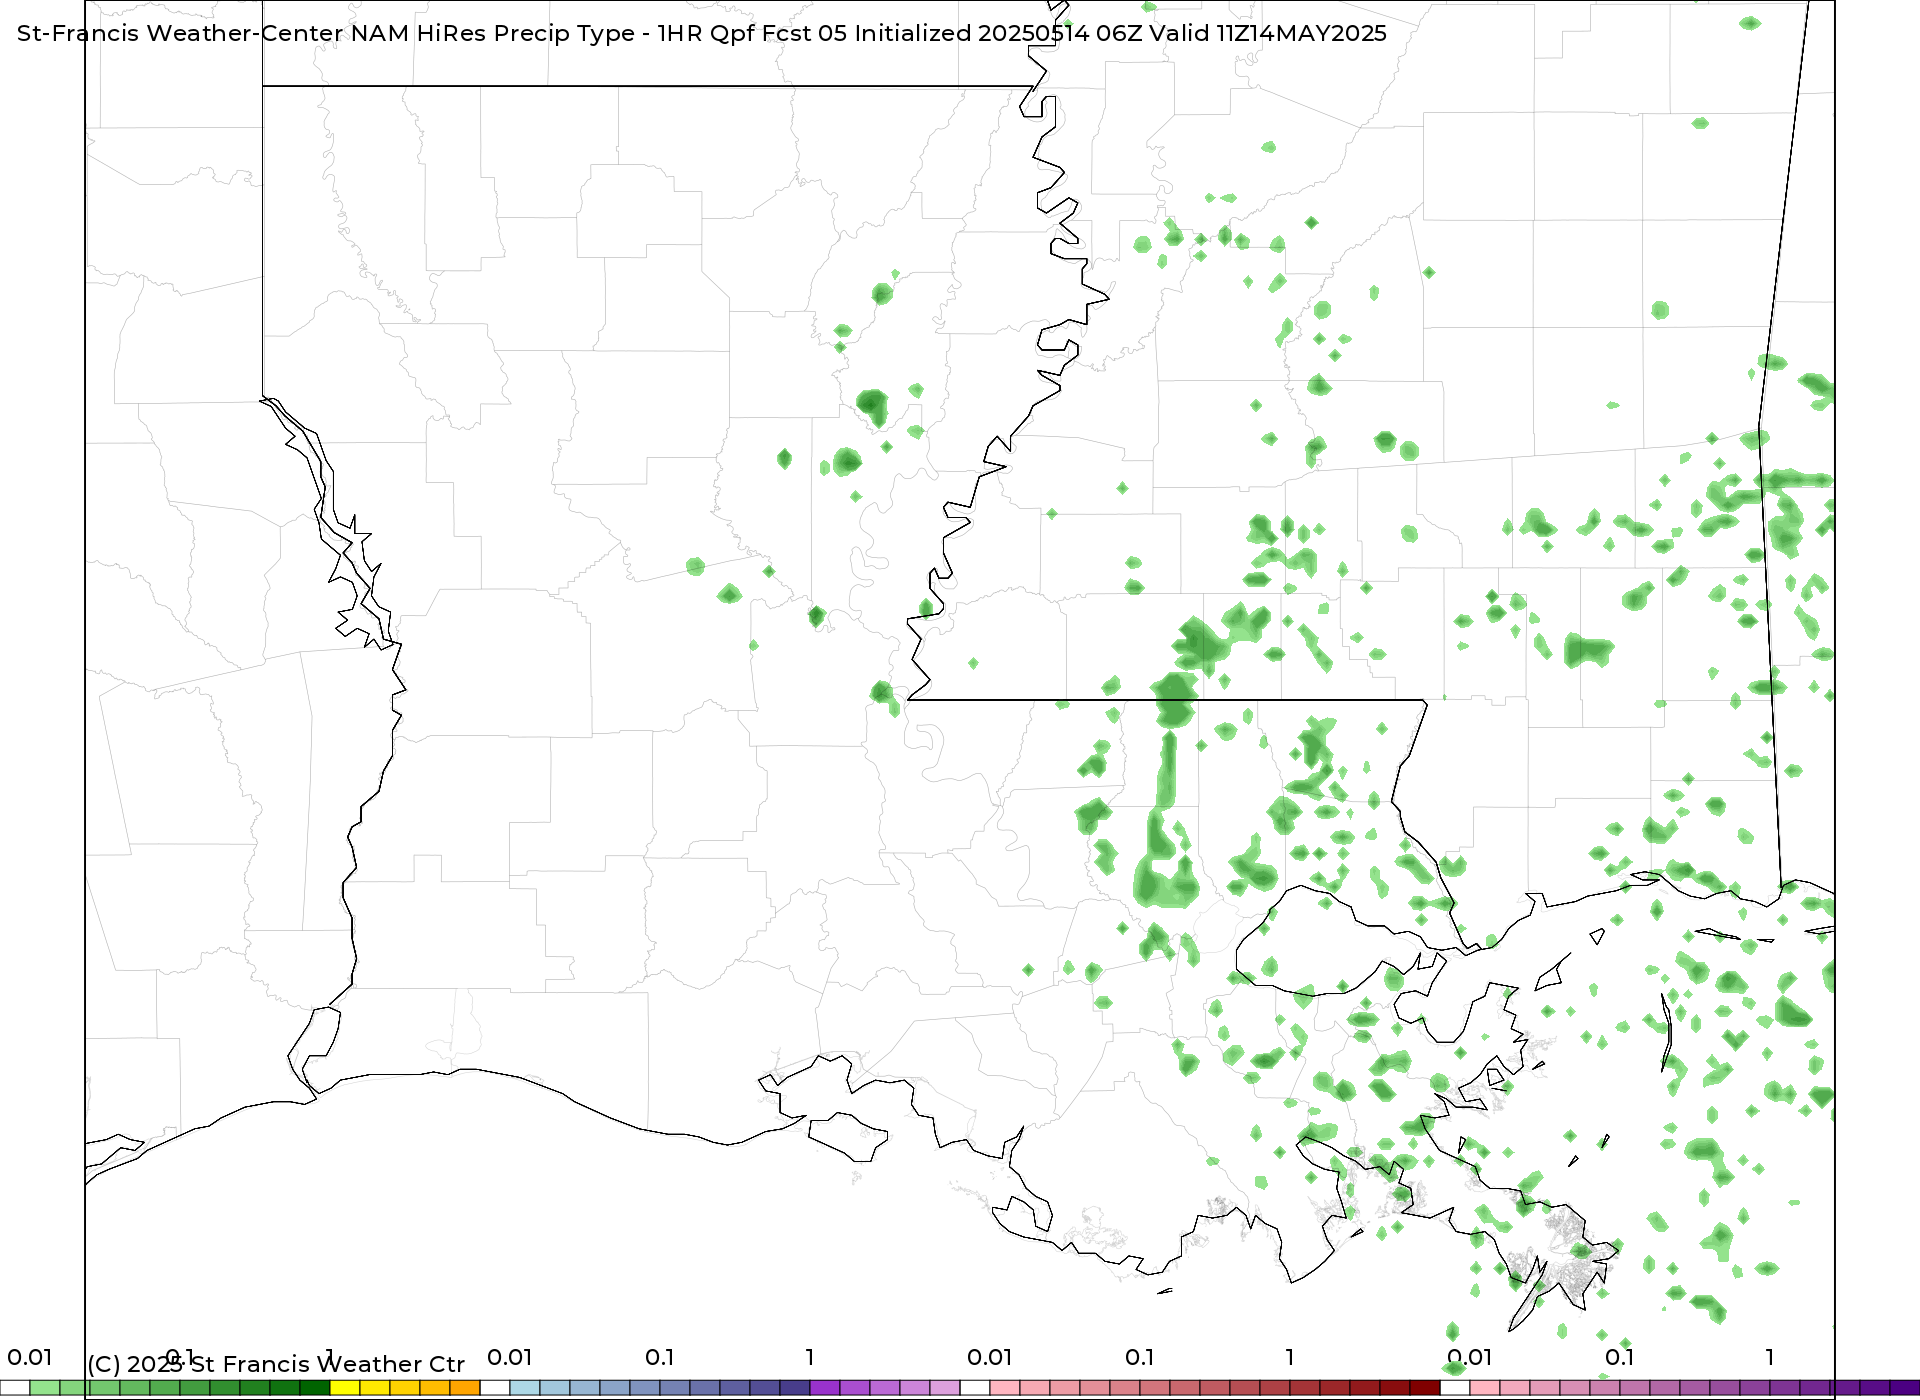Click the 0.01 label above the blue scale
The image size is (1920, 1400).
point(510,1357)
